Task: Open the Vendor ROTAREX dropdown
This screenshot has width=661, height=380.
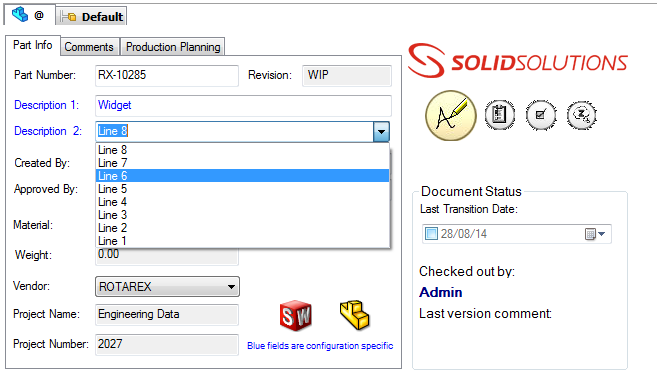Action: tap(167, 287)
